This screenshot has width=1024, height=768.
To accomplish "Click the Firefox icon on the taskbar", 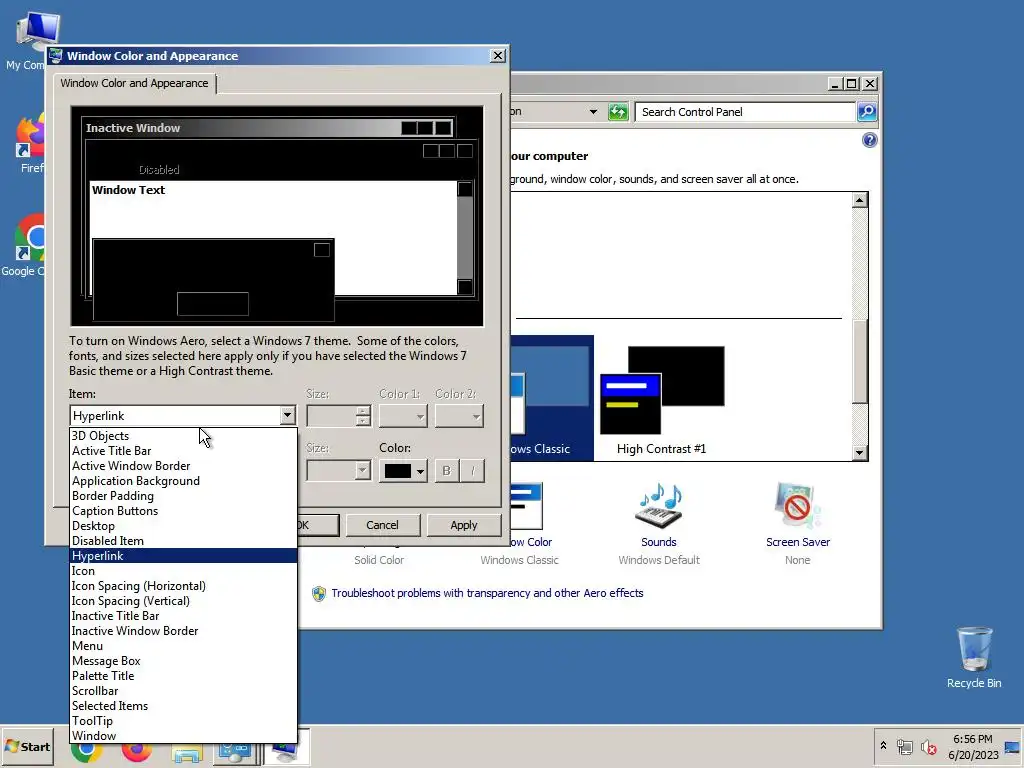I will click(x=136, y=751).
